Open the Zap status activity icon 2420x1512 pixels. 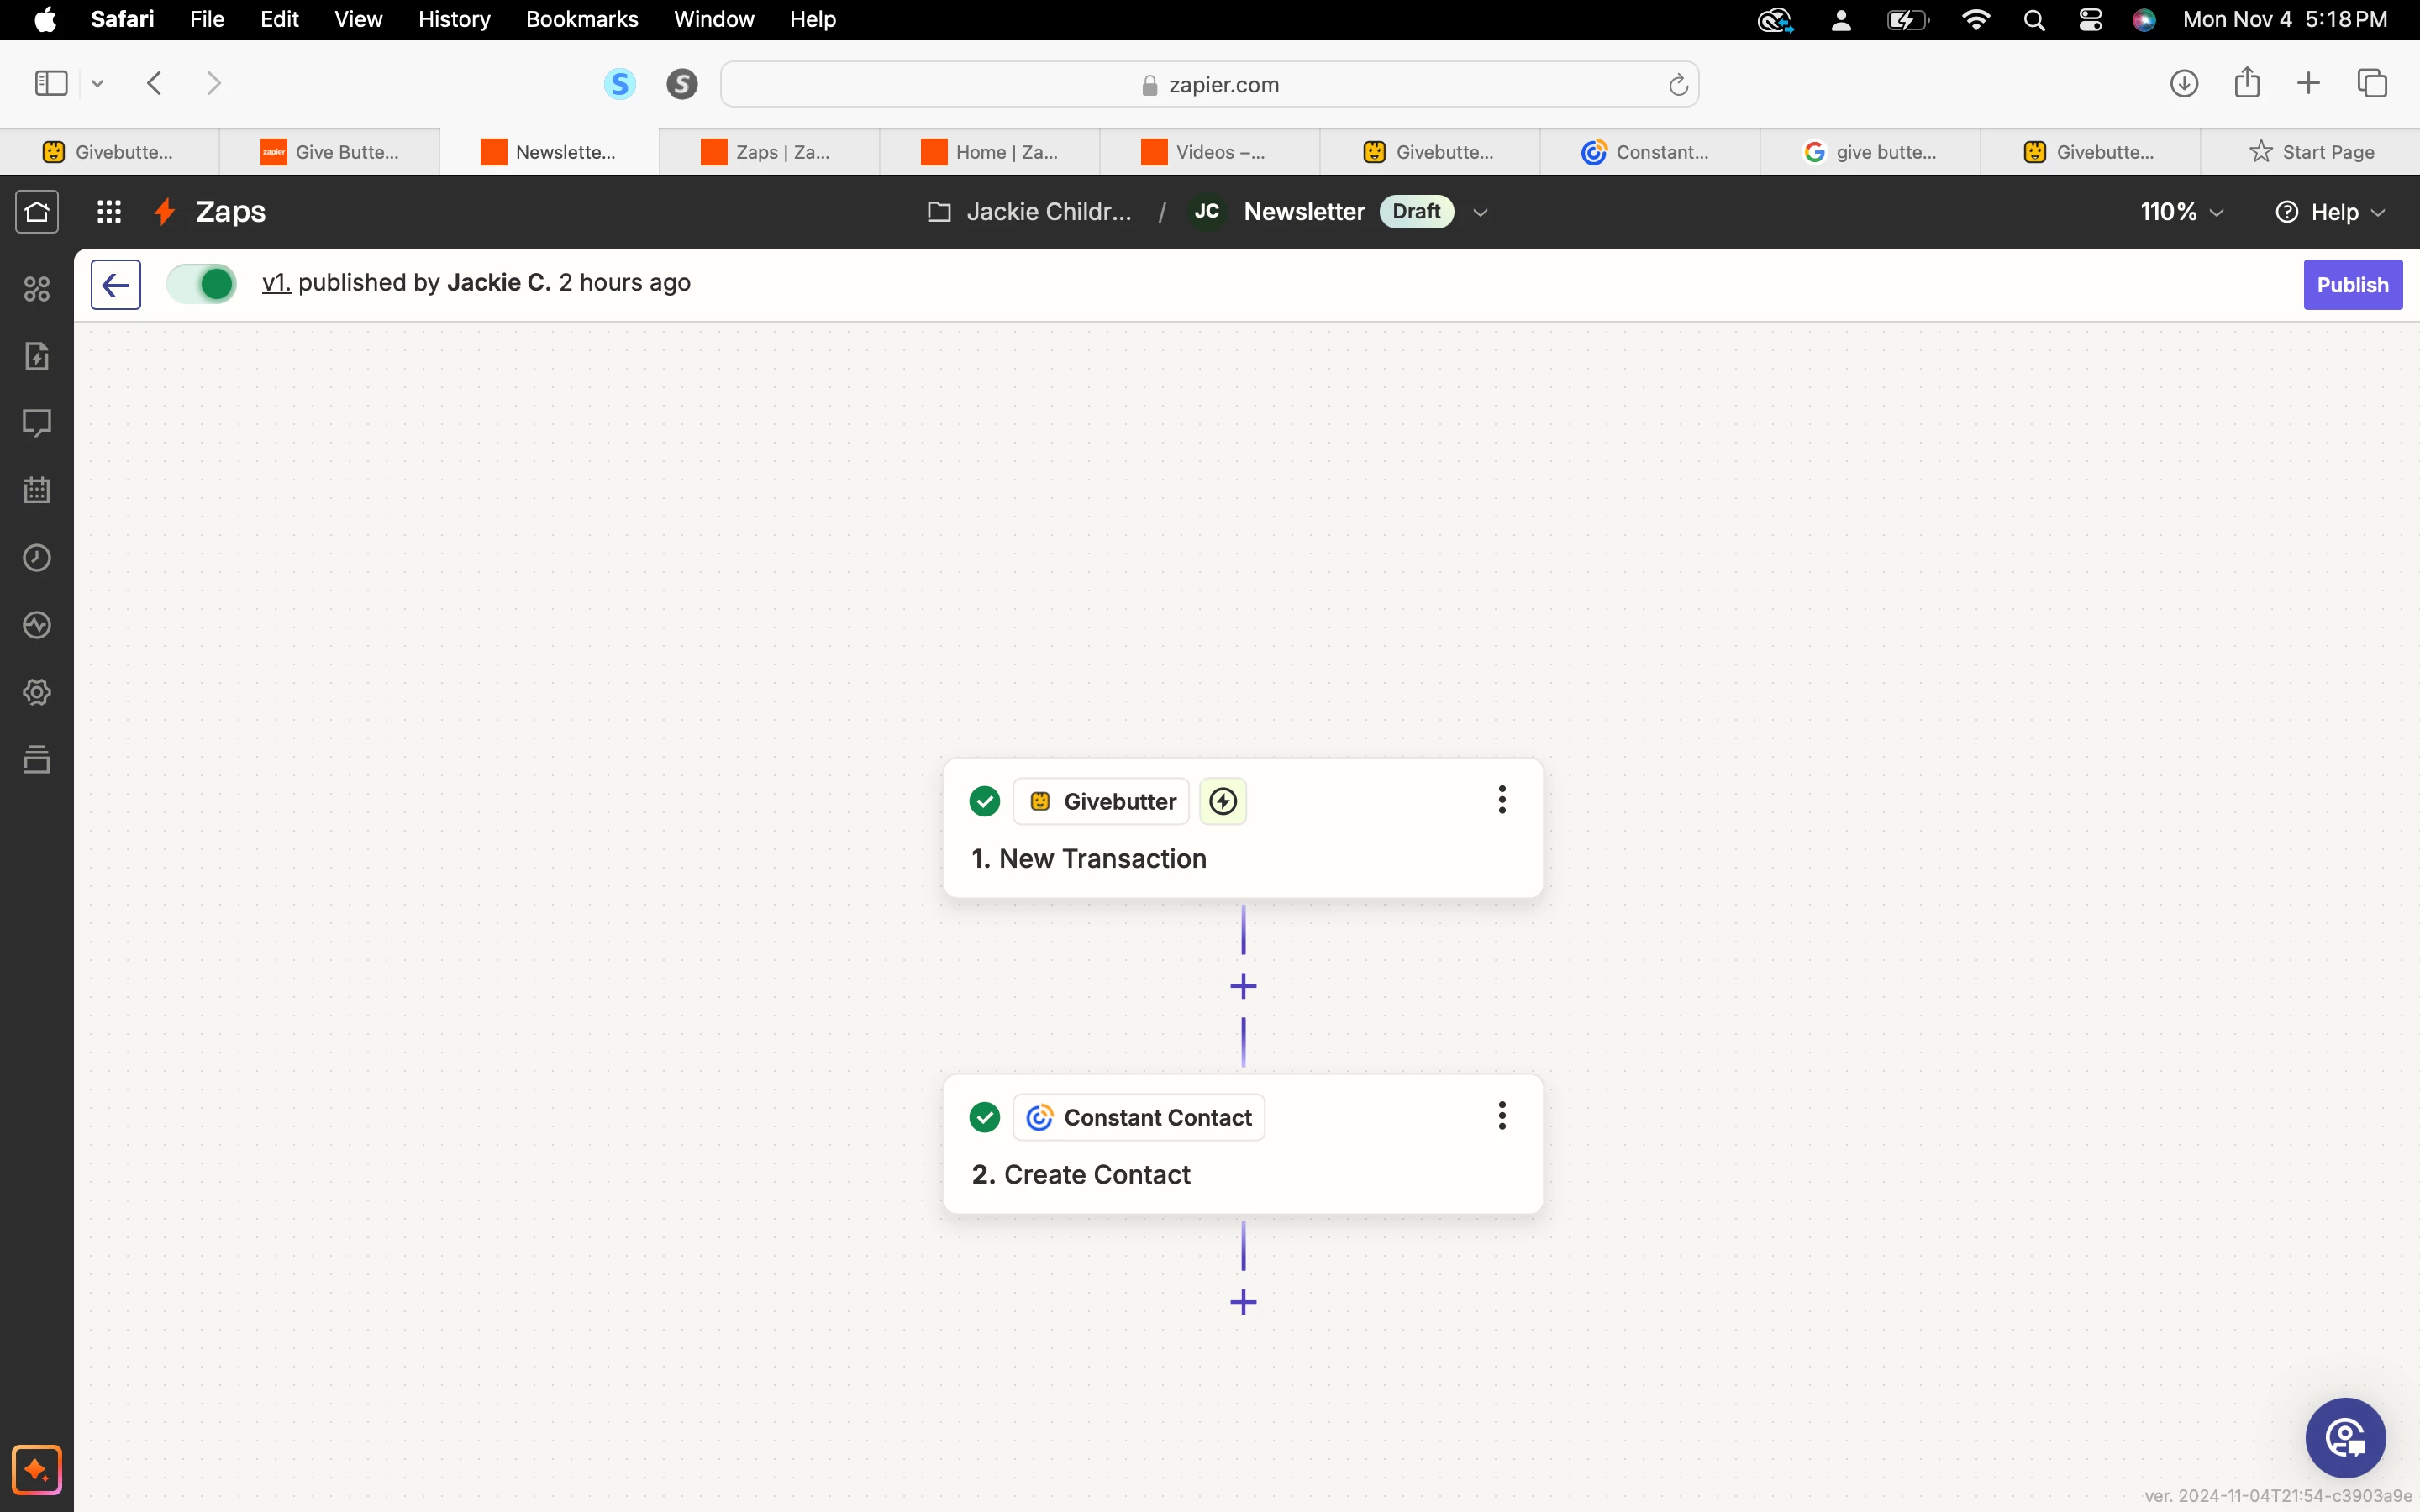click(37, 625)
